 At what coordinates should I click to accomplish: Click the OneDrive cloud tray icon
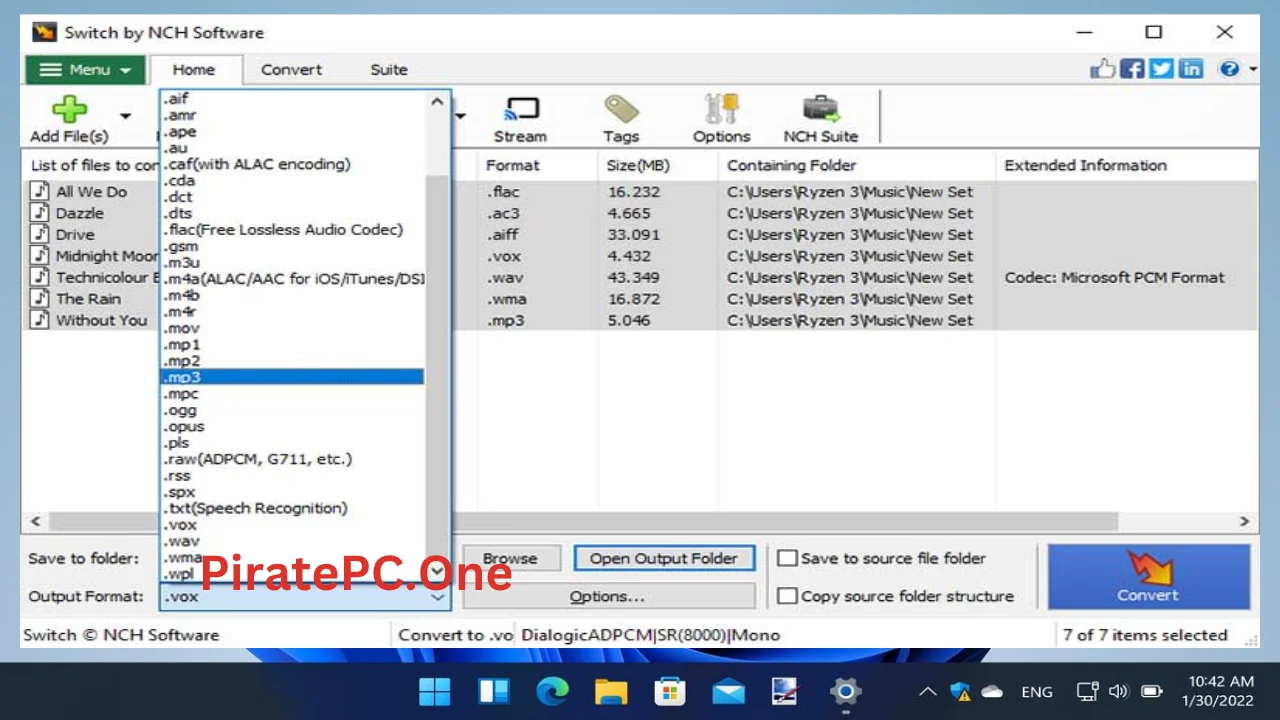[x=992, y=691]
